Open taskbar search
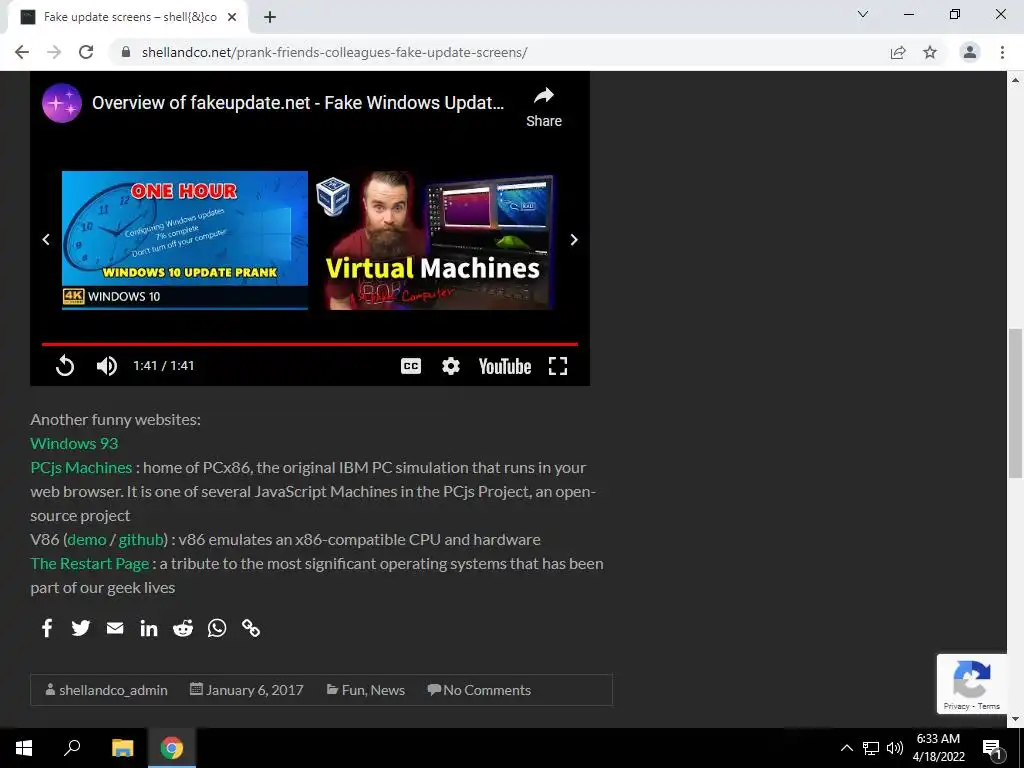 click(72, 748)
